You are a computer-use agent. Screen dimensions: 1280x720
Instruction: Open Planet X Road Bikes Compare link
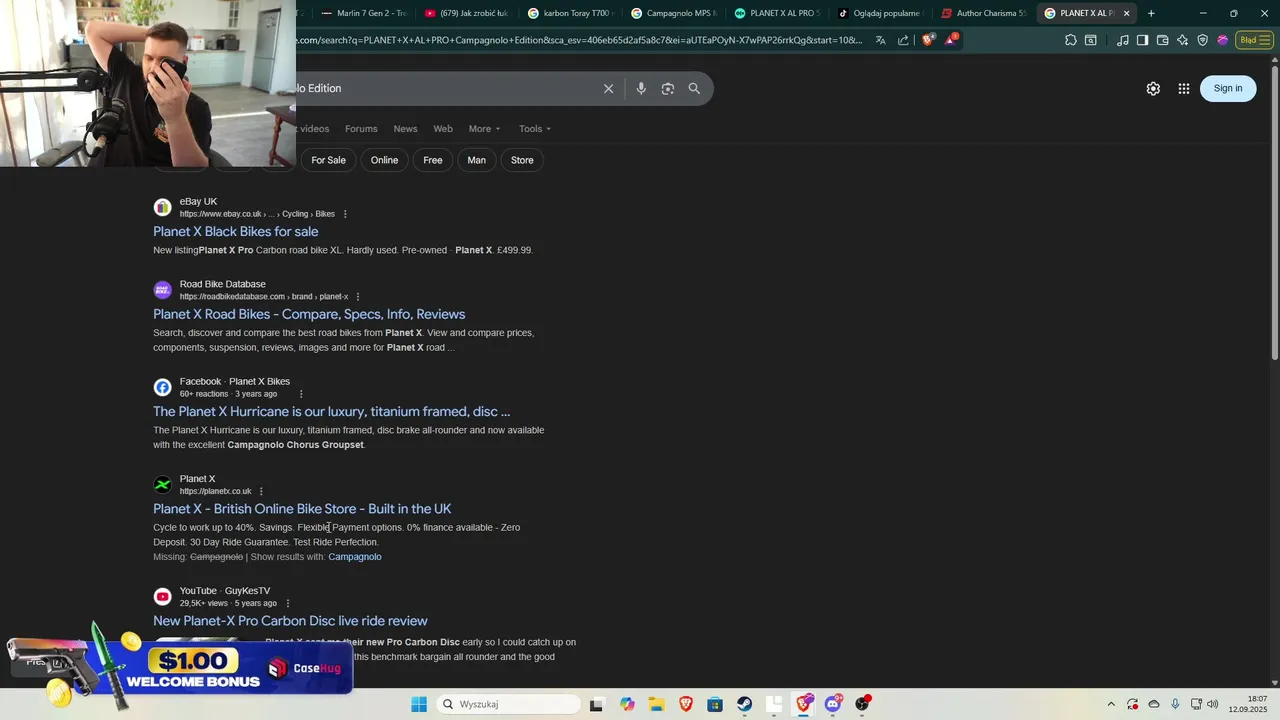[x=309, y=314]
